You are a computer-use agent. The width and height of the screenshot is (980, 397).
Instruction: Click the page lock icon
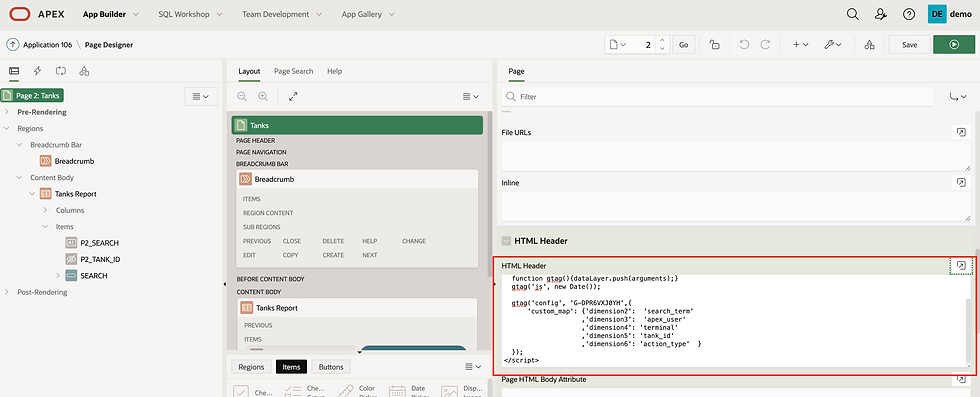point(714,45)
